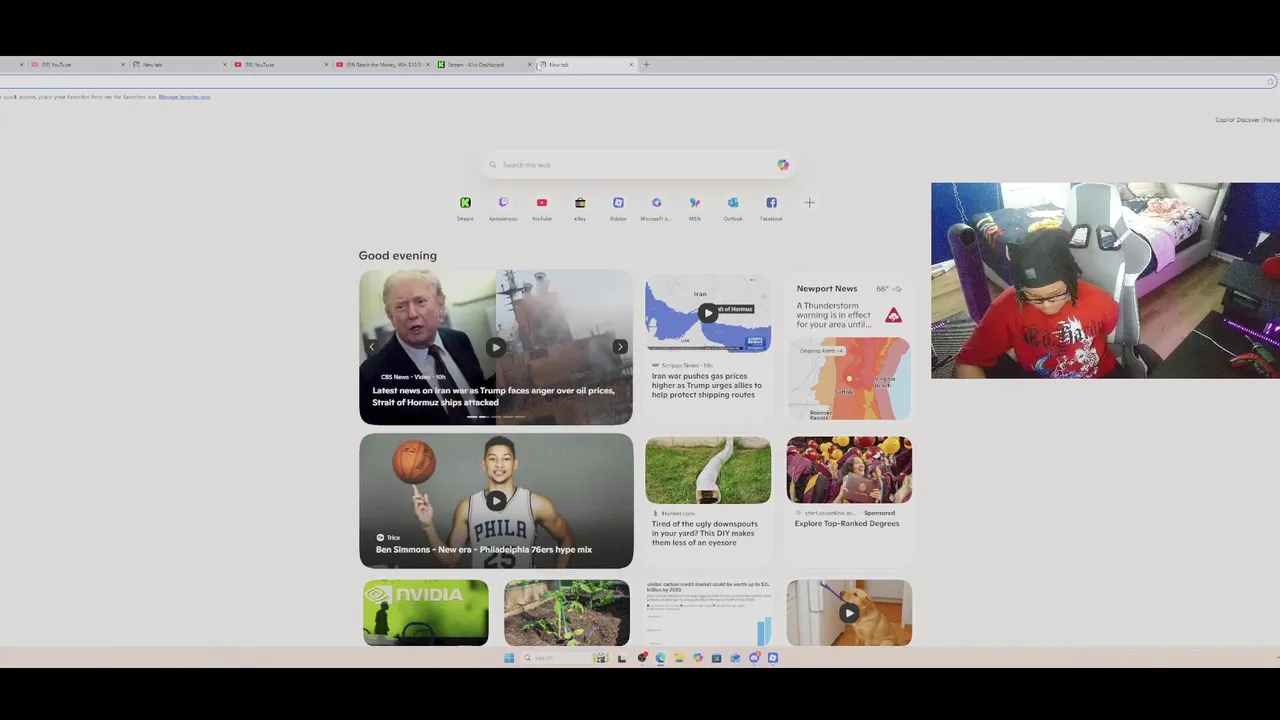
Task: Click the Search the web field
Action: pyautogui.click(x=637, y=165)
